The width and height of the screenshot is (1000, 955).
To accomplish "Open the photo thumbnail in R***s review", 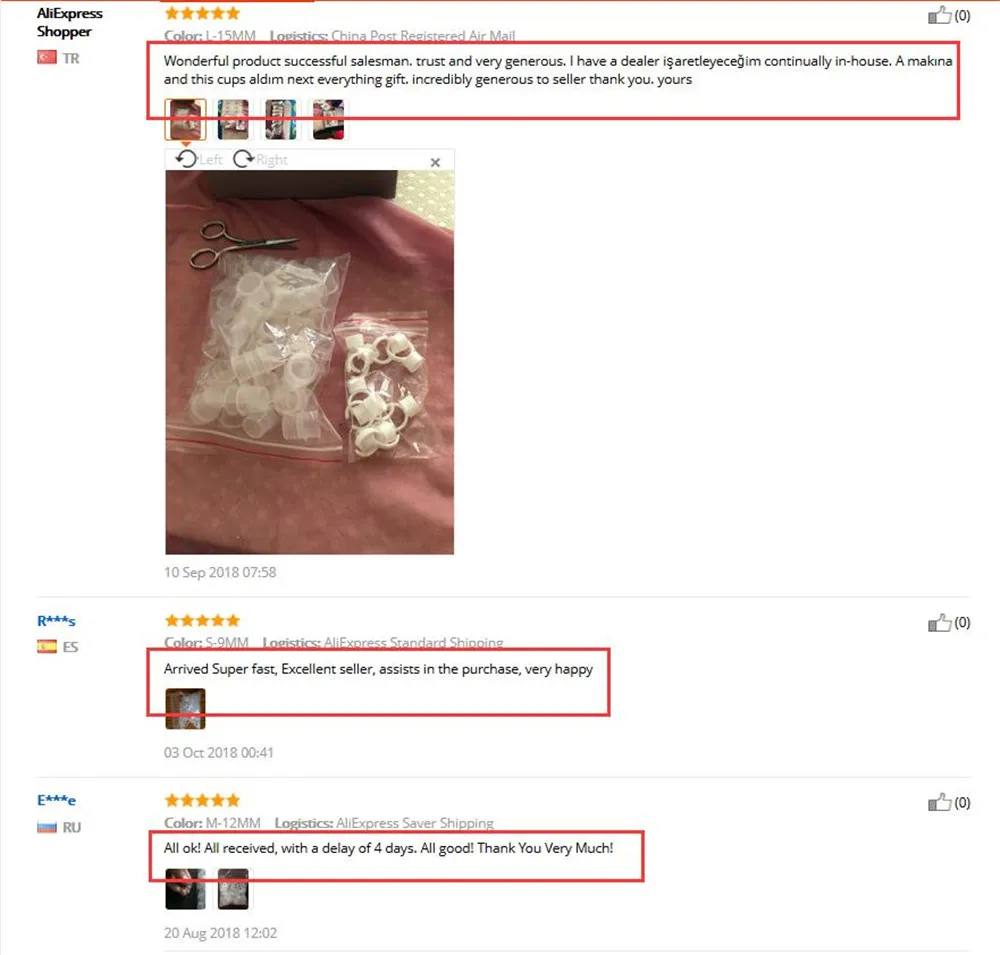I will coord(186,708).
